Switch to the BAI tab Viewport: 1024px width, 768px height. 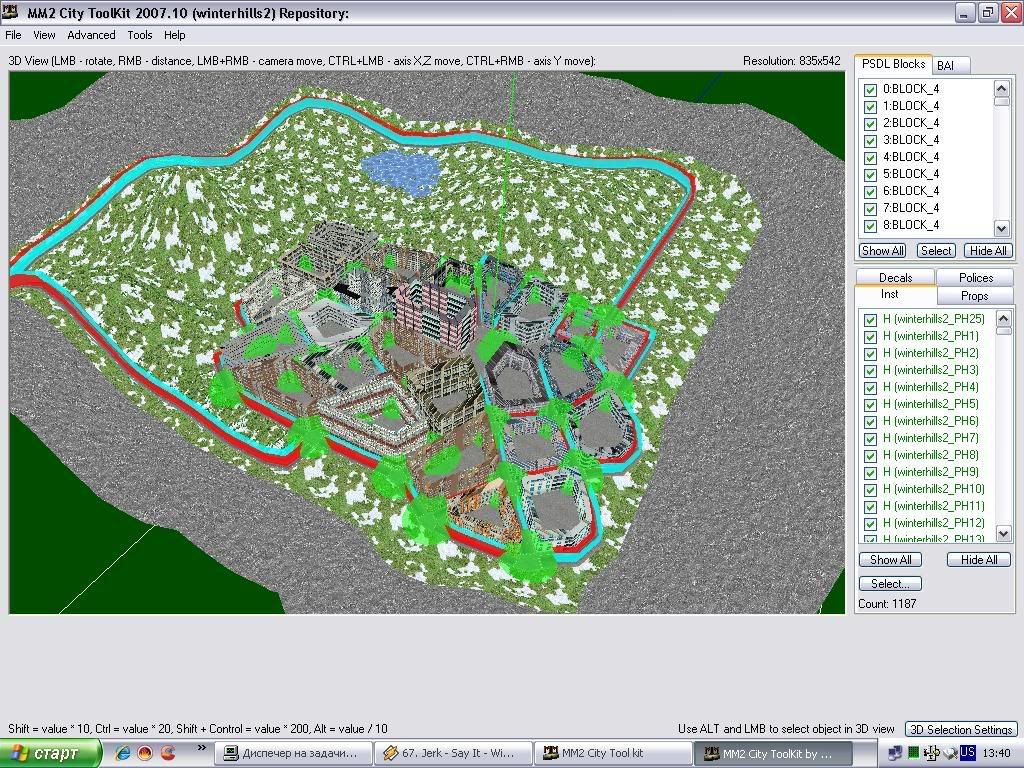[x=946, y=65]
